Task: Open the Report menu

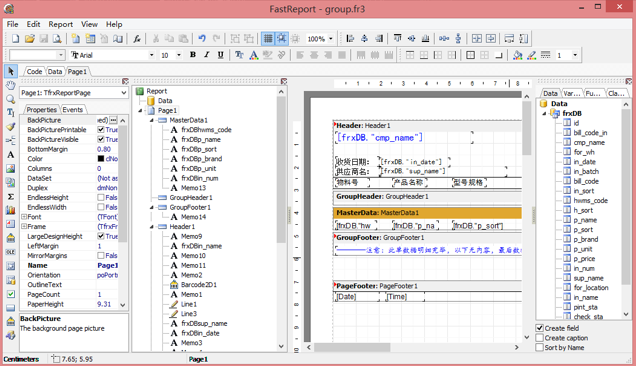Action: [x=60, y=24]
